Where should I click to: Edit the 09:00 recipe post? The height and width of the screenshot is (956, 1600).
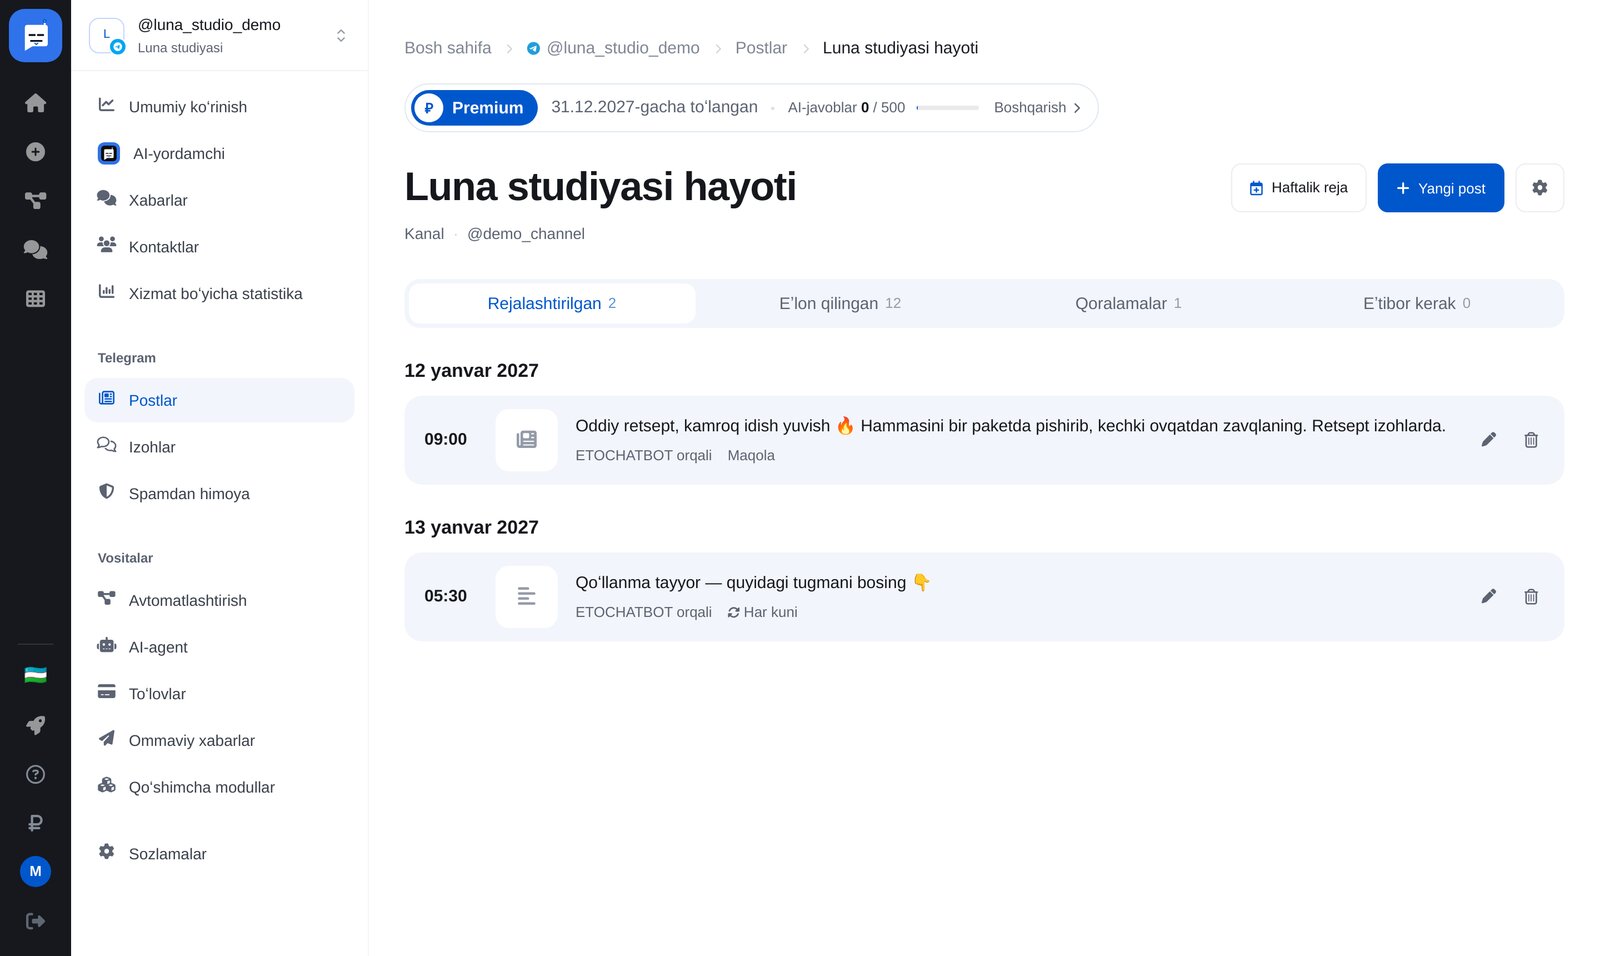pos(1489,440)
